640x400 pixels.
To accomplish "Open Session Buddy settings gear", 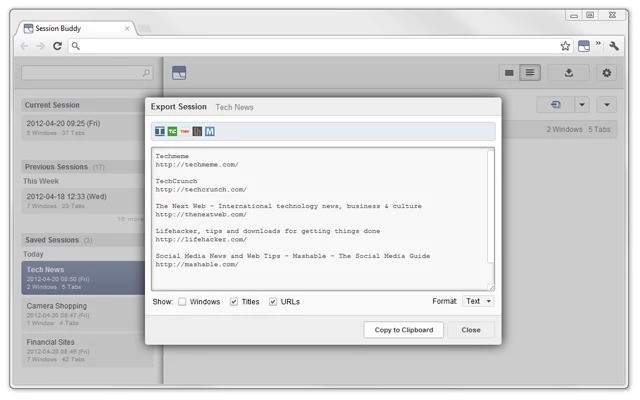I will (607, 73).
